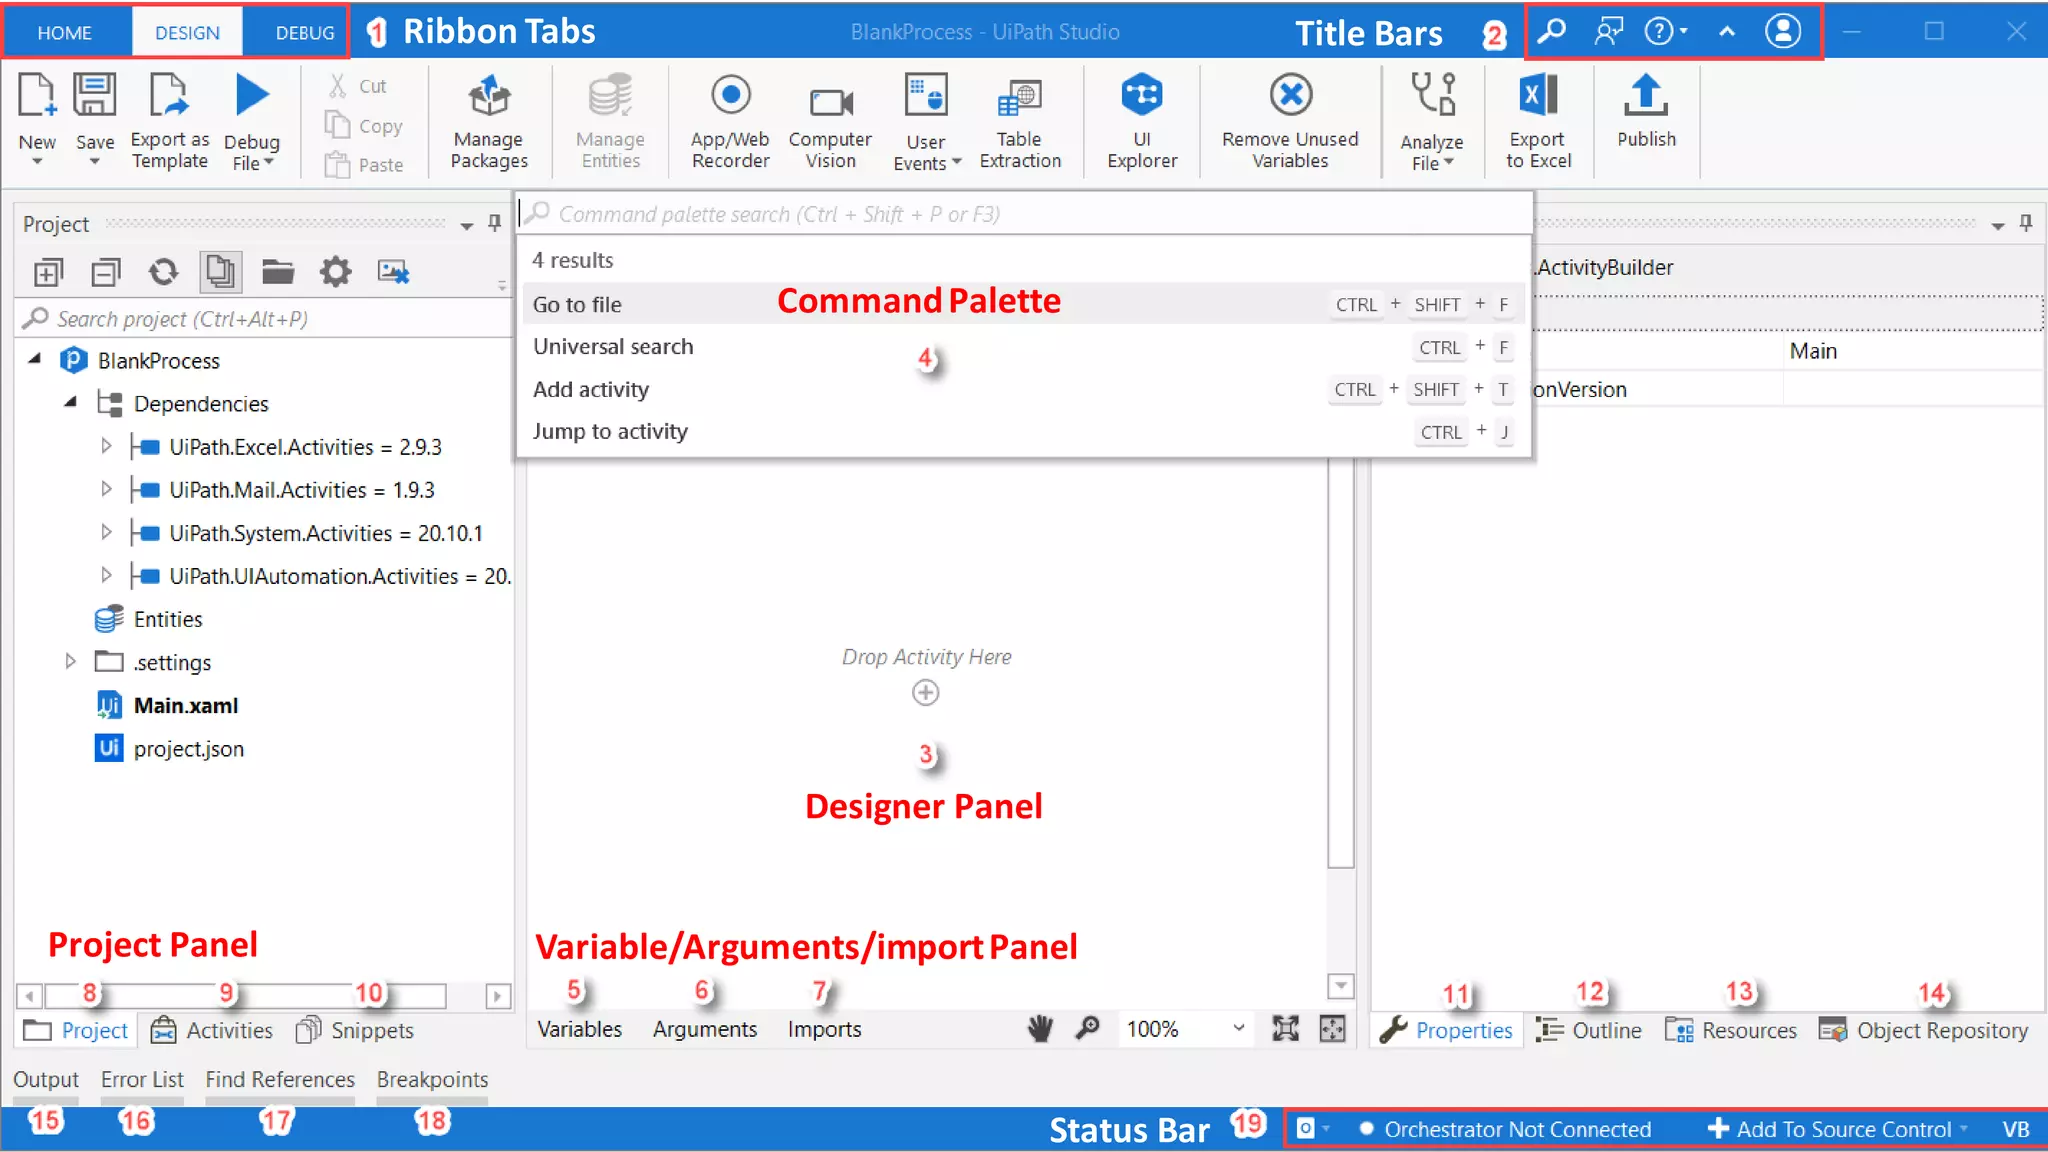Viewport: 2048px width, 1152px height.
Task: Refresh the Project panel
Action: [x=163, y=272]
